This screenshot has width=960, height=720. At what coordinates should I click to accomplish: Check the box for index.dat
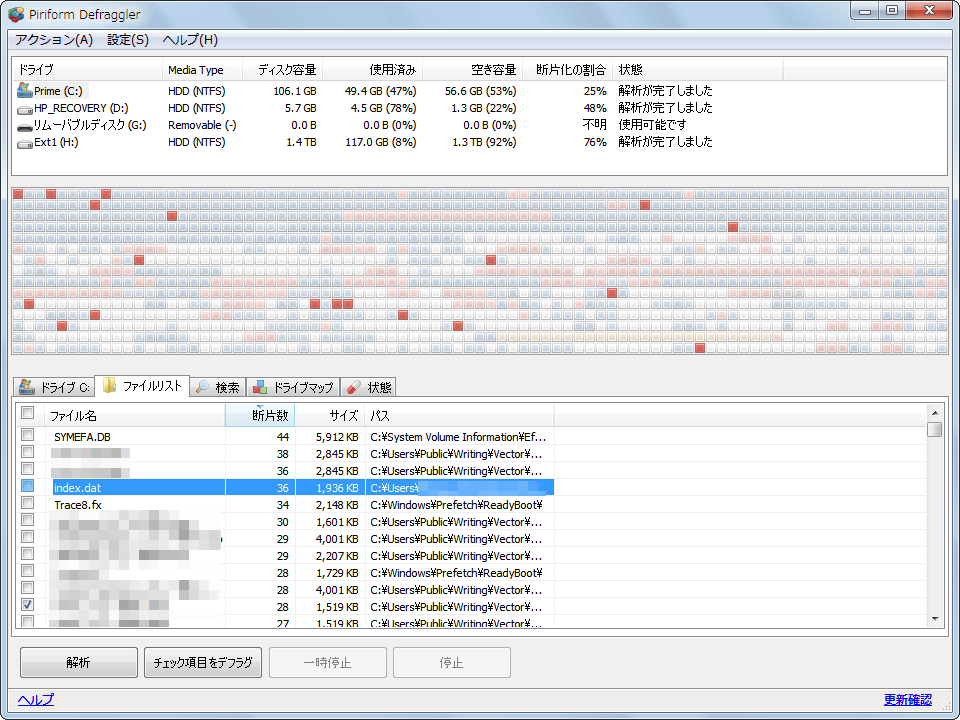tap(28, 486)
